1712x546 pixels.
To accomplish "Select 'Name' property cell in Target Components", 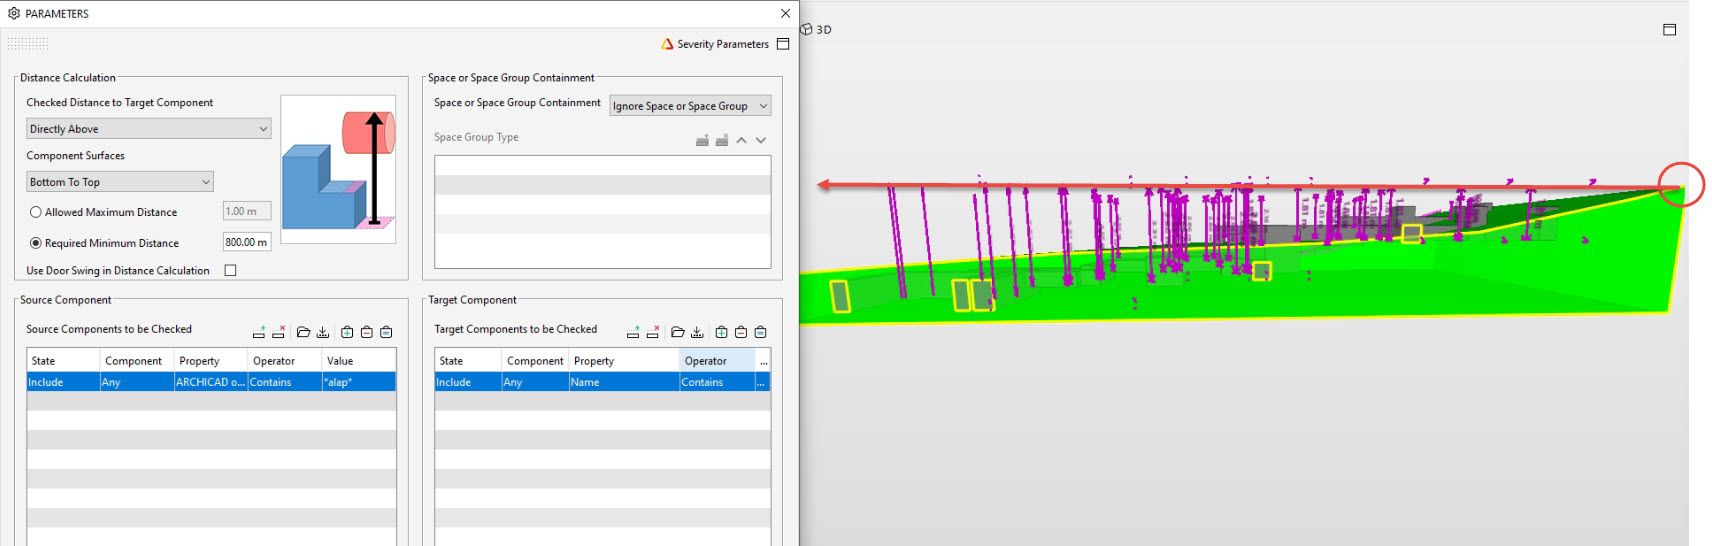I will [x=624, y=382].
